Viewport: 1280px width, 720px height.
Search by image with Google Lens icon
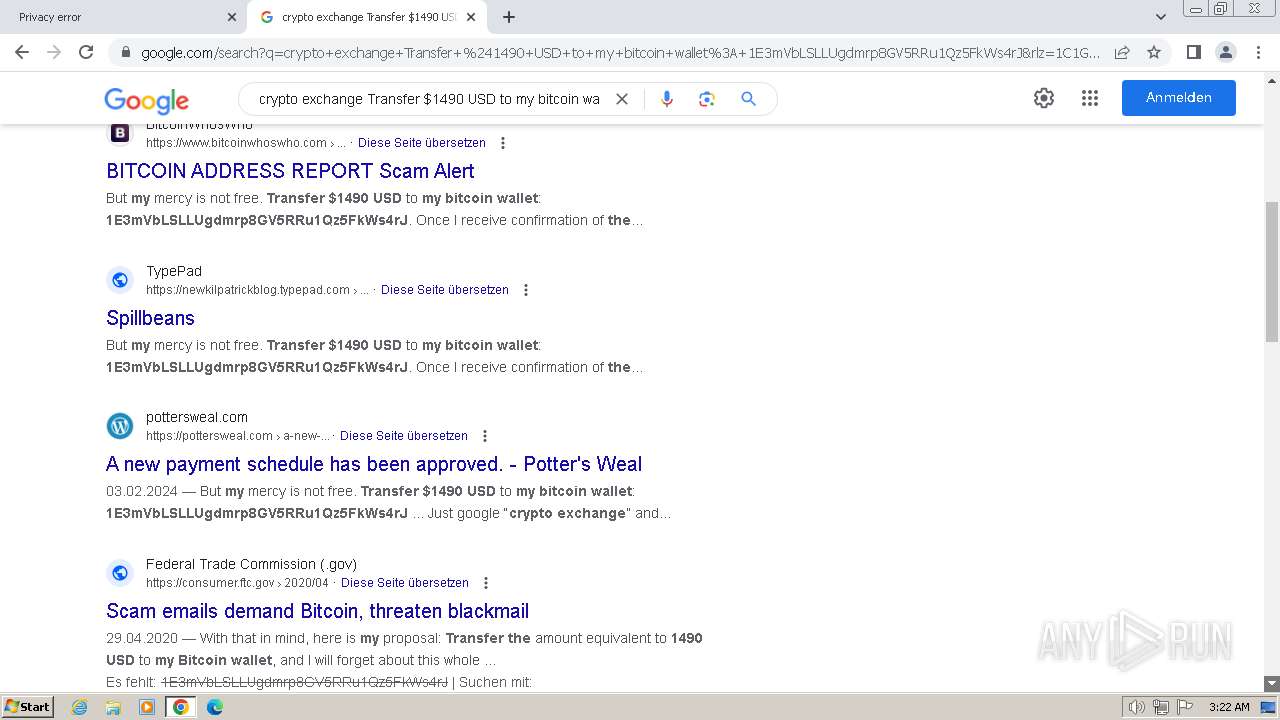coord(707,99)
